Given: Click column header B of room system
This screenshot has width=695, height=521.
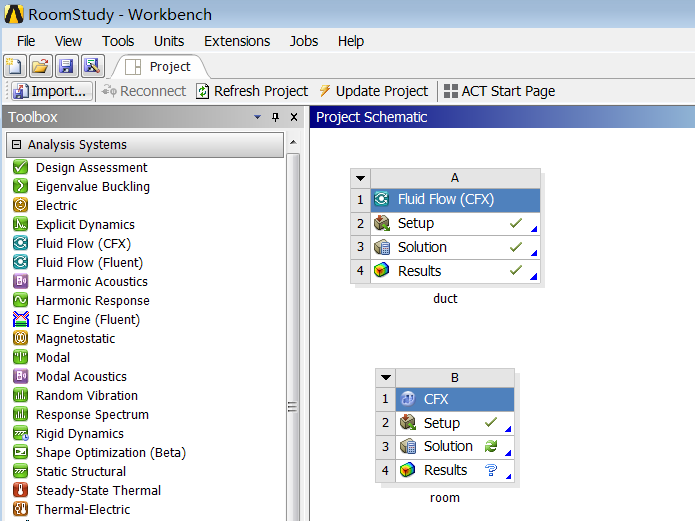Looking at the screenshot, I should click(455, 378).
